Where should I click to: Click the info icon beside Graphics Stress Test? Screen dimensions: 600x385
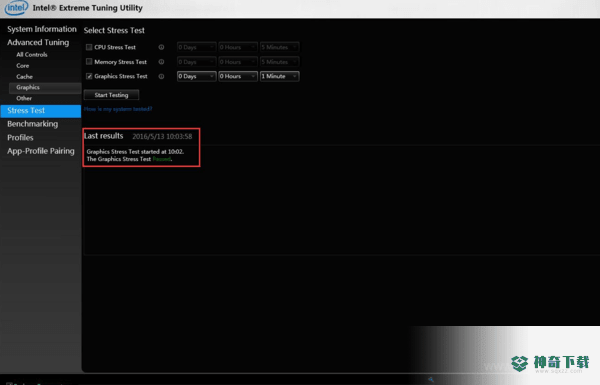coord(161,76)
